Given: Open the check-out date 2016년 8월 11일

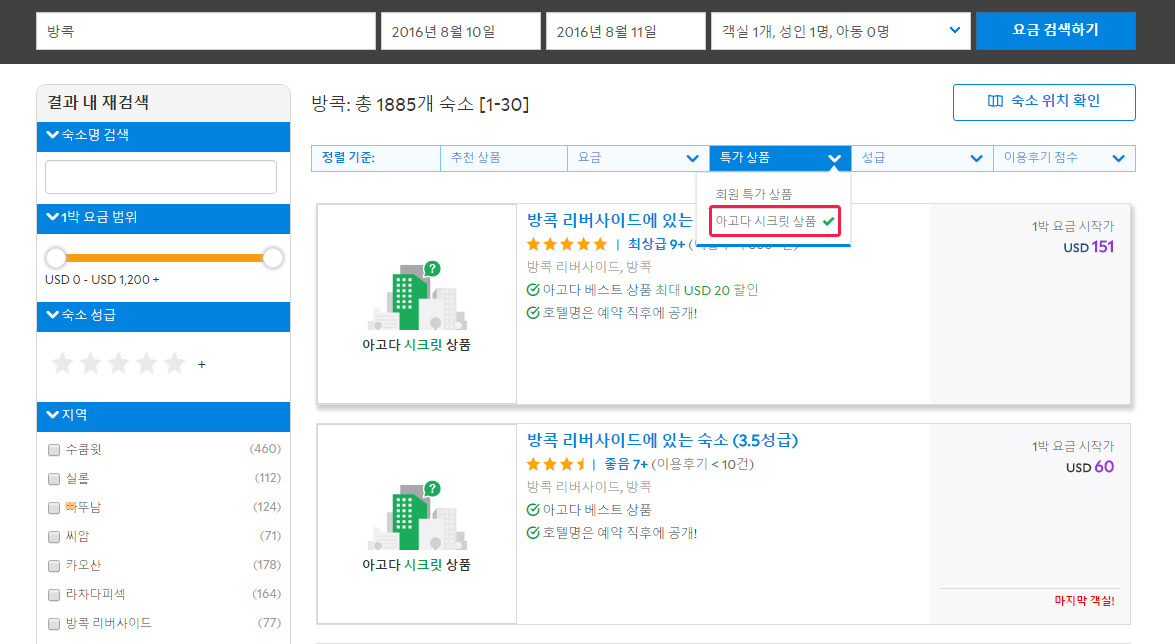Looking at the screenshot, I should pyautogui.click(x=625, y=31).
